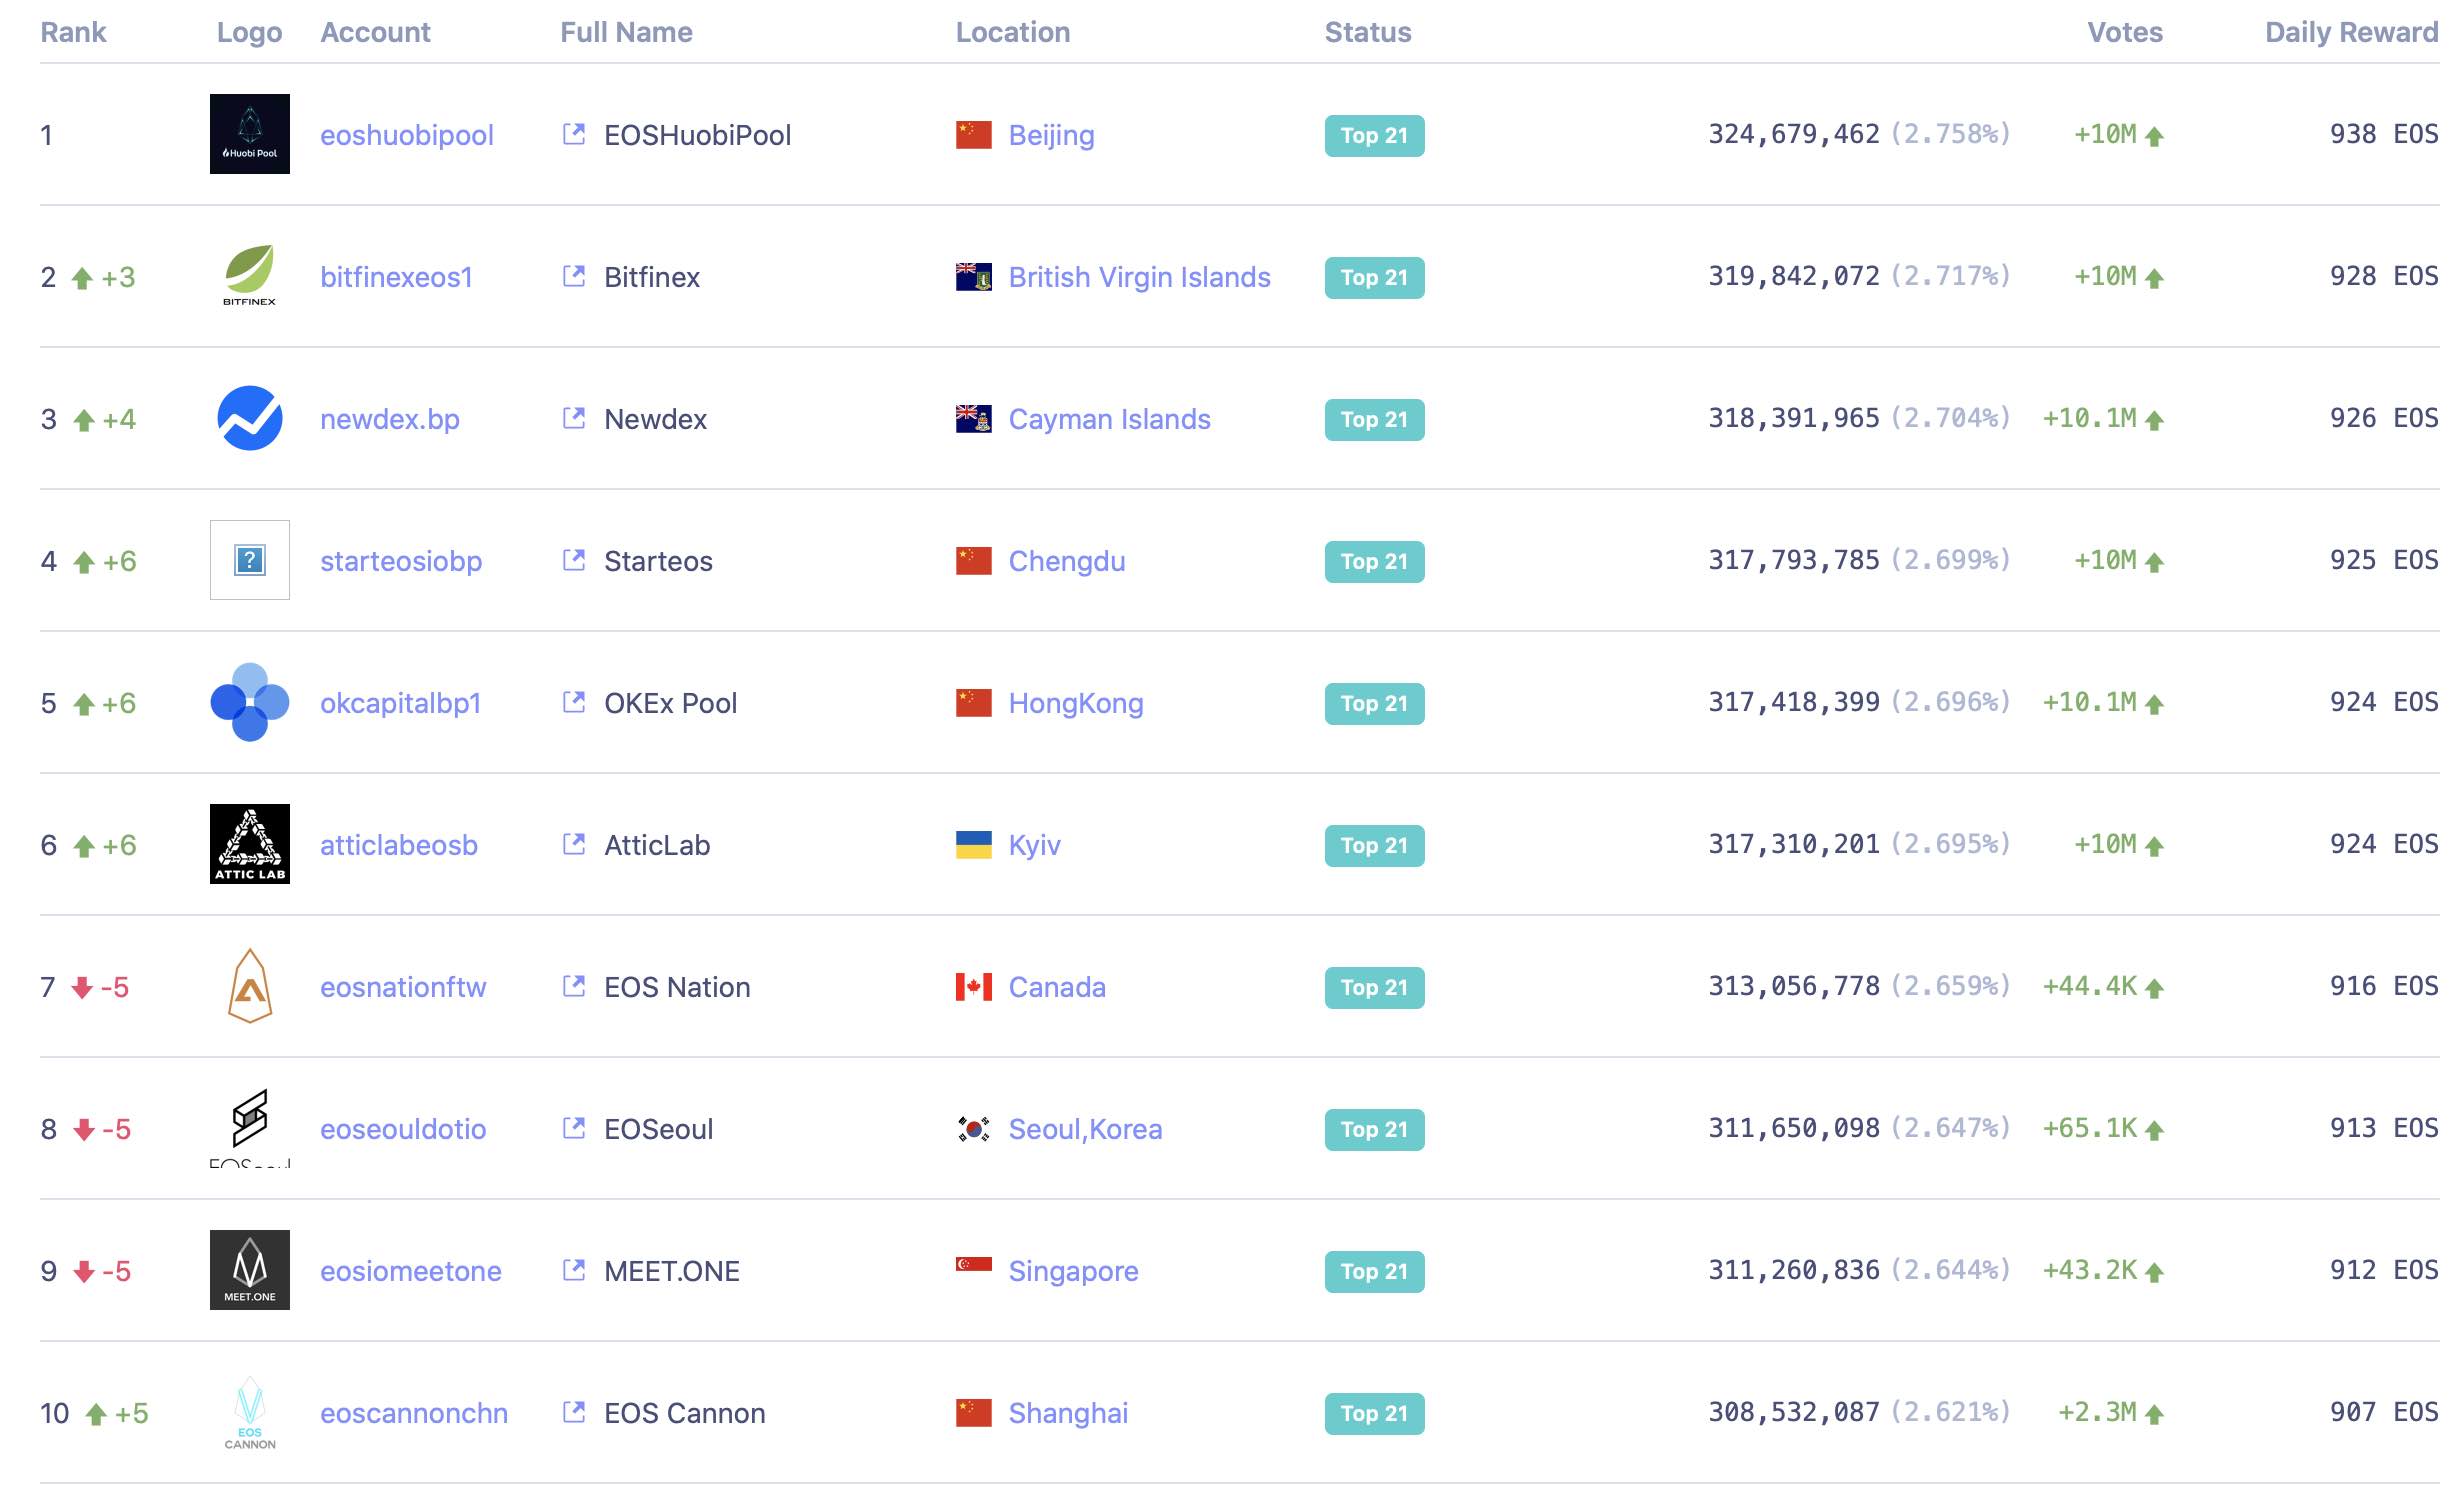Open the Seoul,Korea location link
This screenshot has height=1490, width=2458.
1085,1129
